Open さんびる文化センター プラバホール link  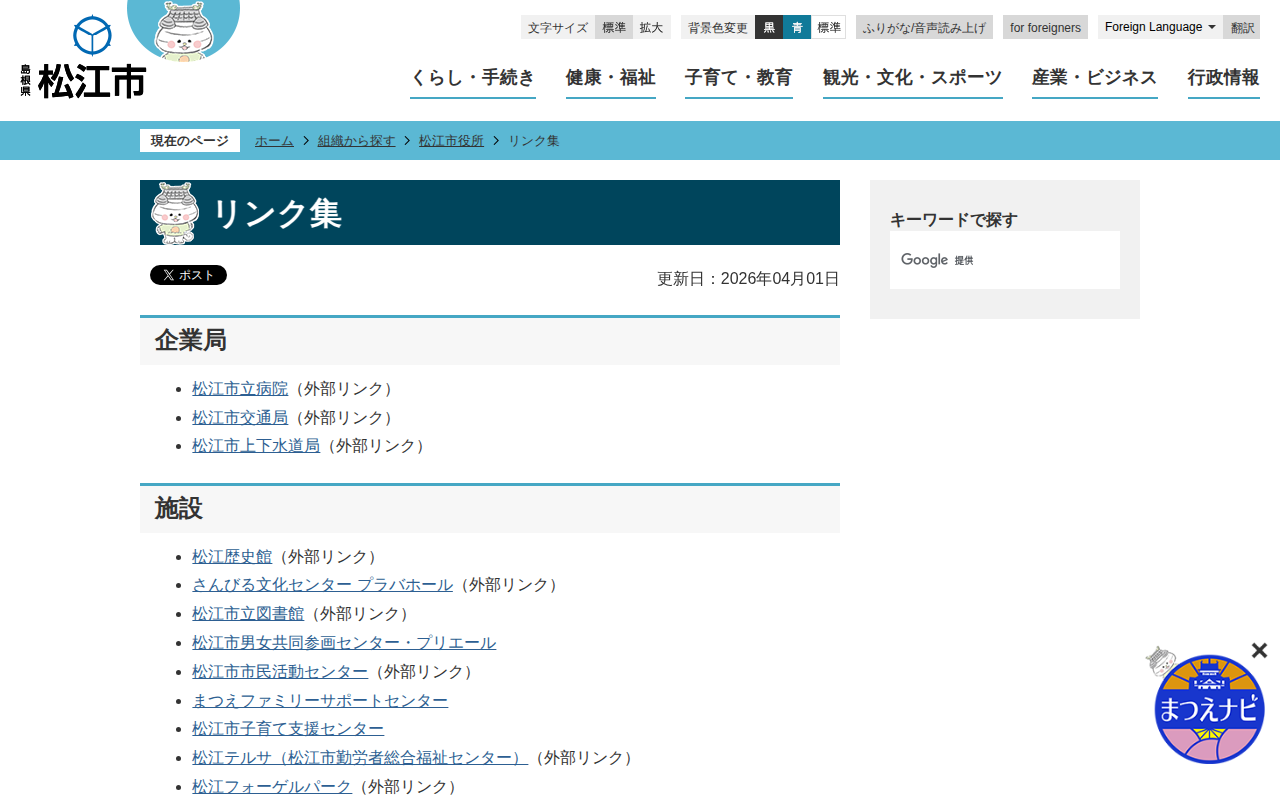[x=322, y=585]
